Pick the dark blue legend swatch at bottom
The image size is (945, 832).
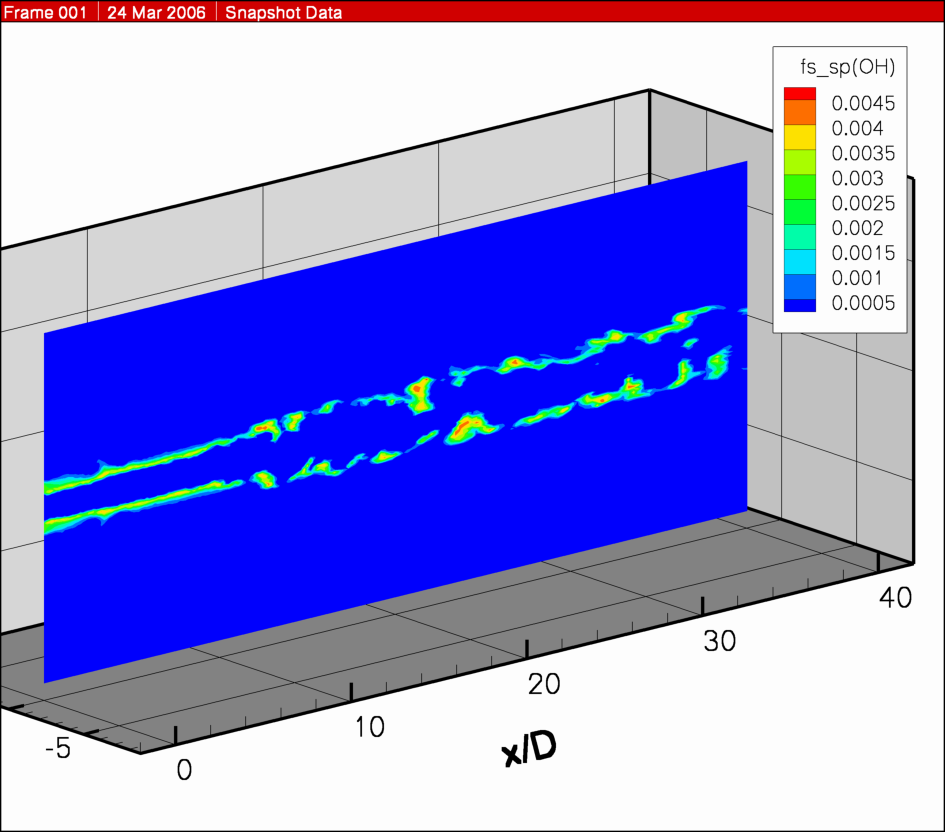click(800, 305)
